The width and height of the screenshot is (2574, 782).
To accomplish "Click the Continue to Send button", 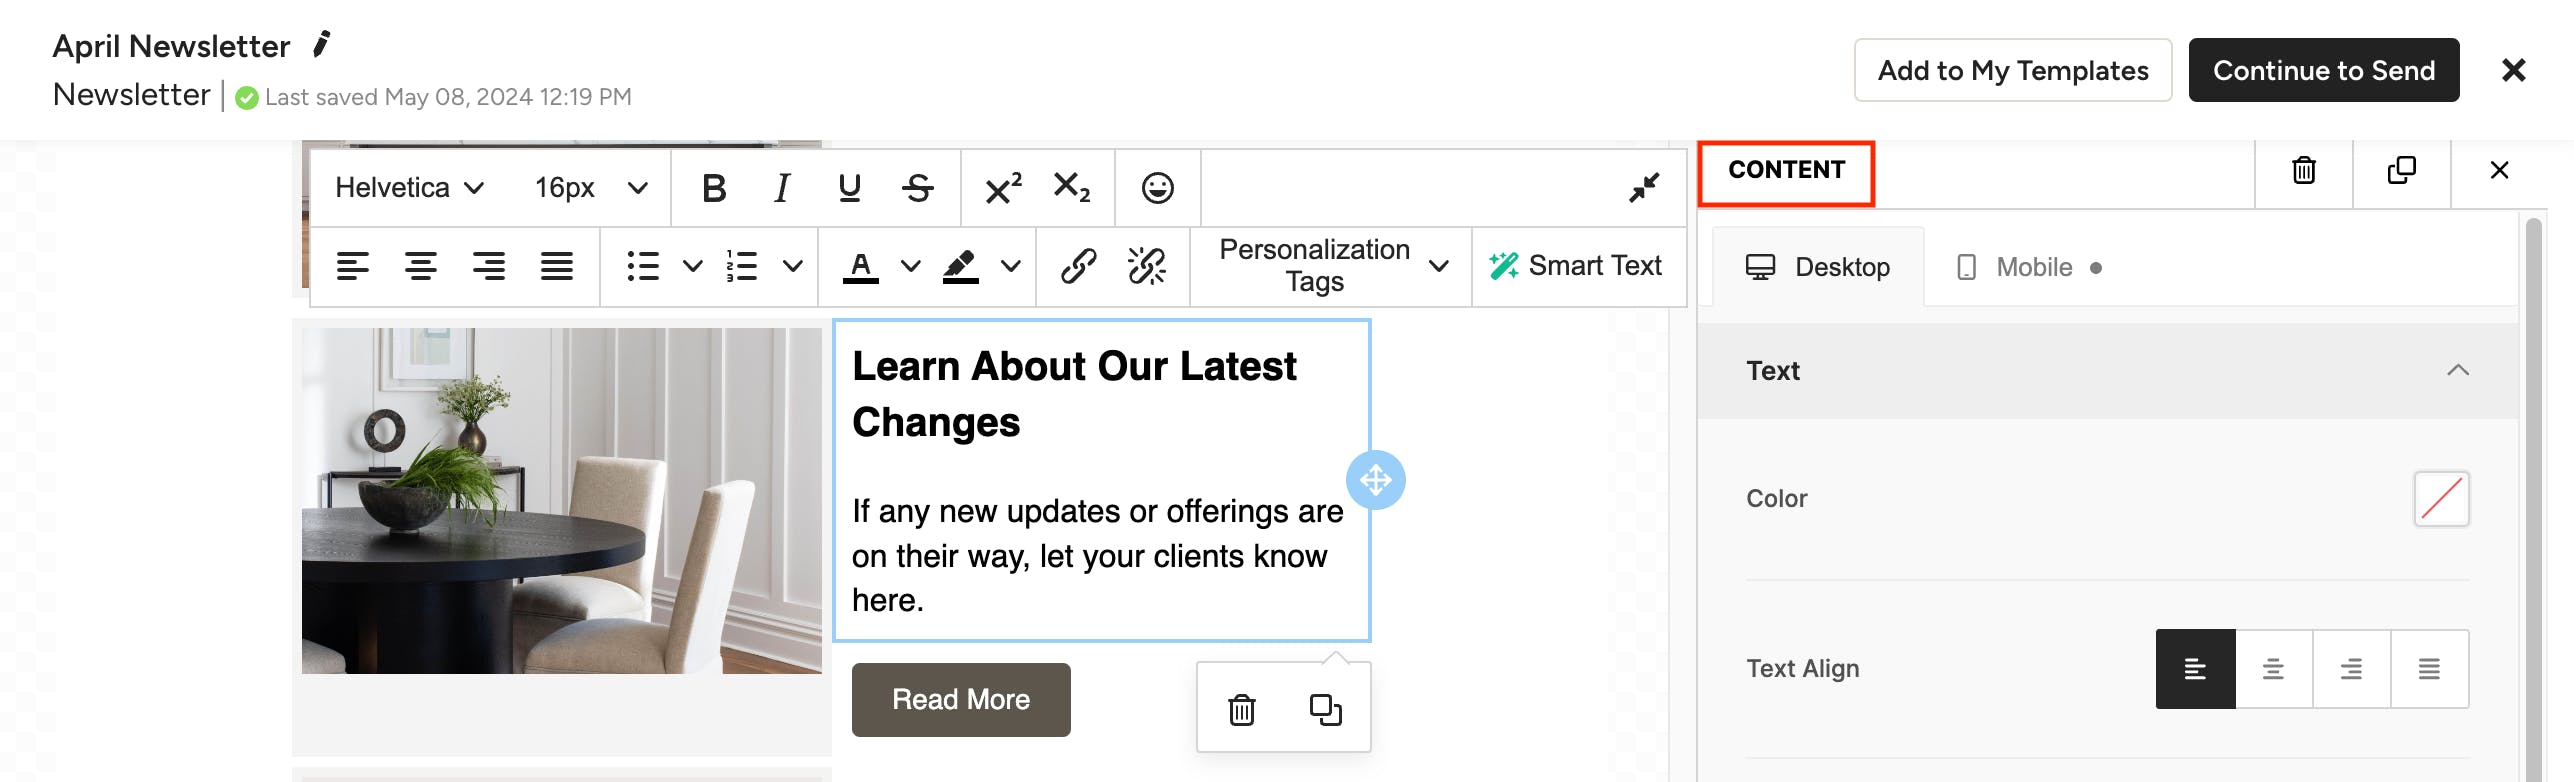I will pos(2323,70).
